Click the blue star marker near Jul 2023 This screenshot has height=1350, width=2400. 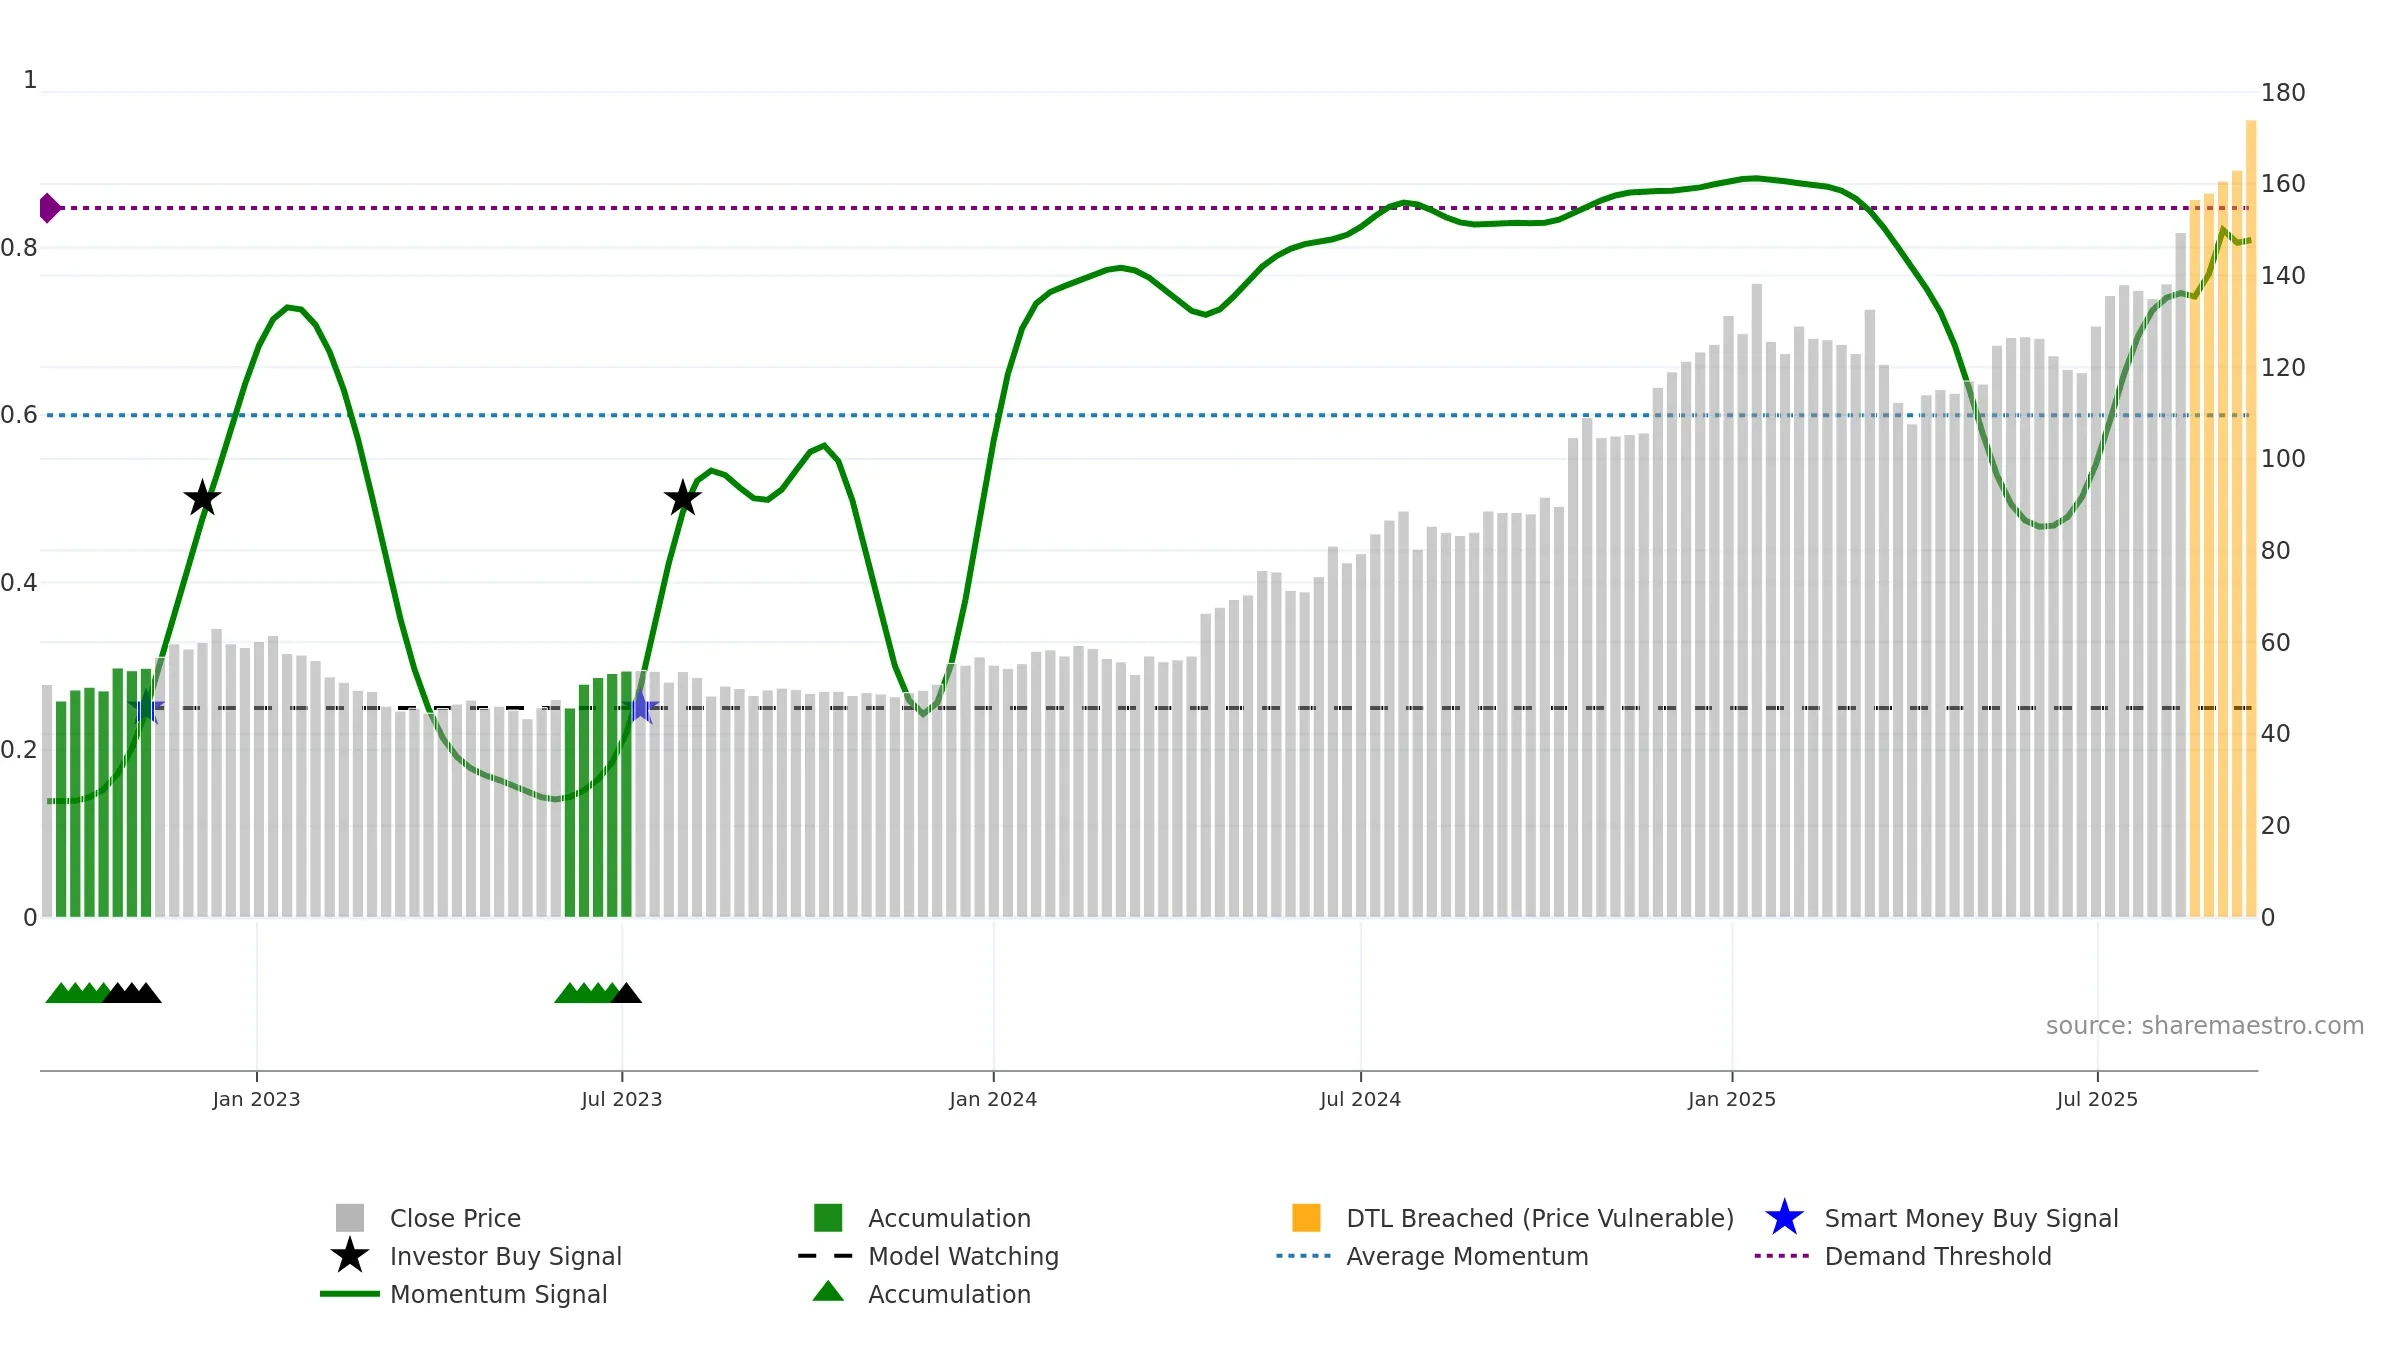click(x=641, y=708)
